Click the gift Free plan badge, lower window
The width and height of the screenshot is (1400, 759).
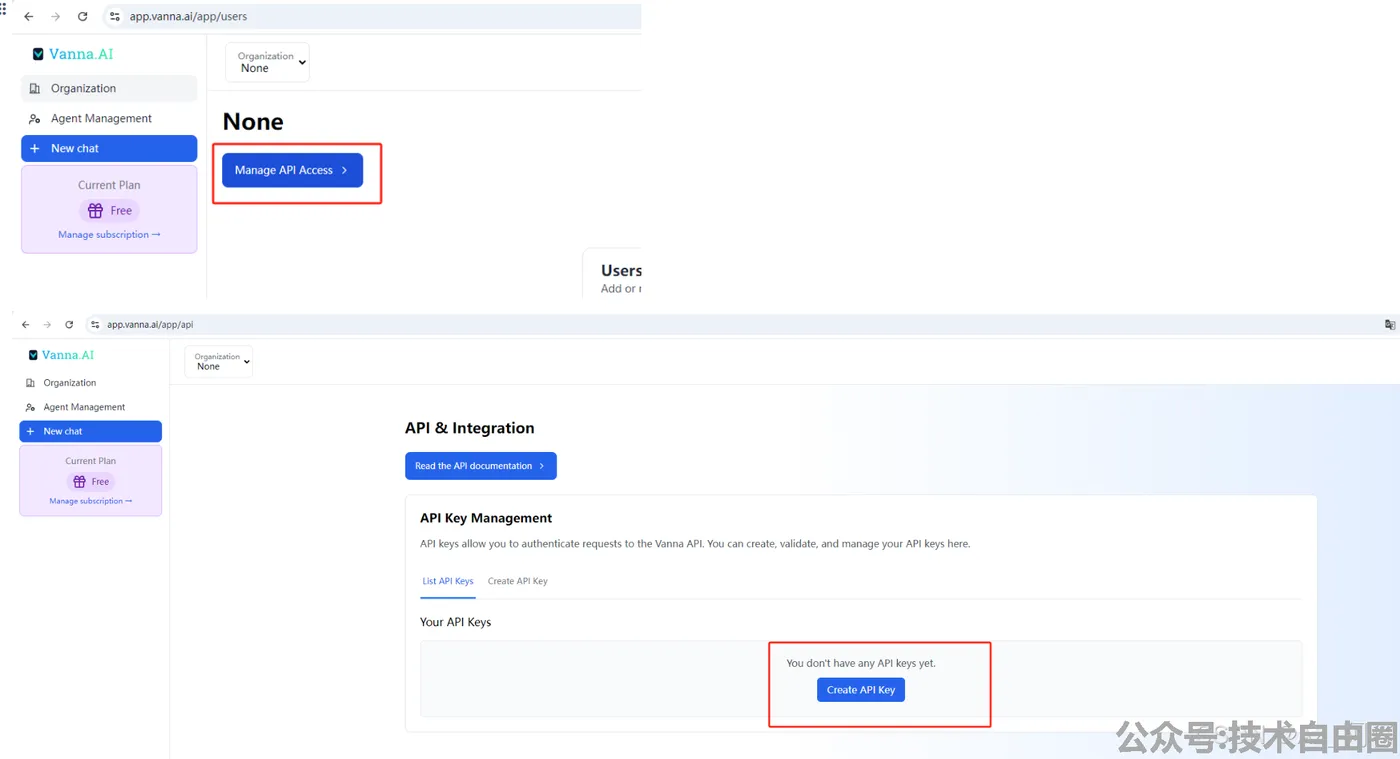91,481
